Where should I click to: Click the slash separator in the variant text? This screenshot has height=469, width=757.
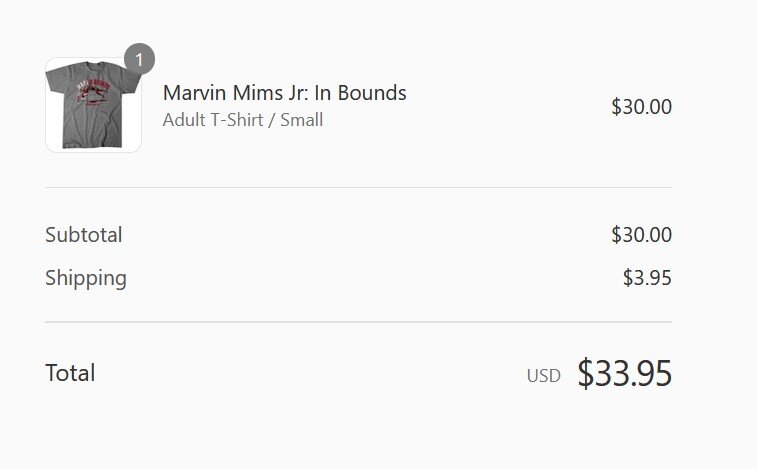pos(271,120)
